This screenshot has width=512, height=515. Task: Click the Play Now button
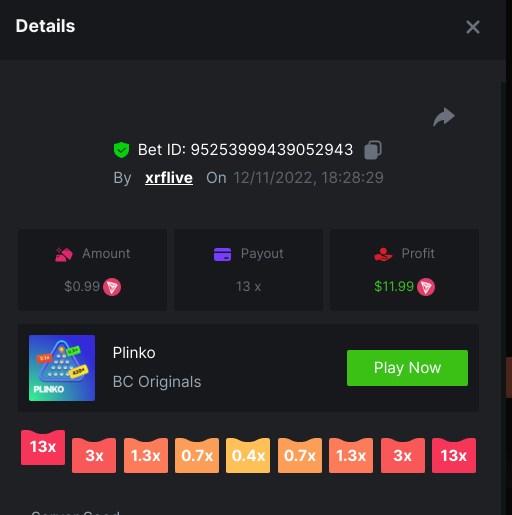(x=407, y=368)
